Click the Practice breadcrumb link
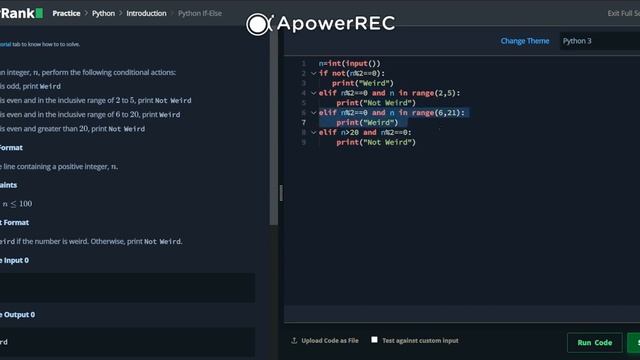This screenshot has width=640, height=360. coord(66,13)
